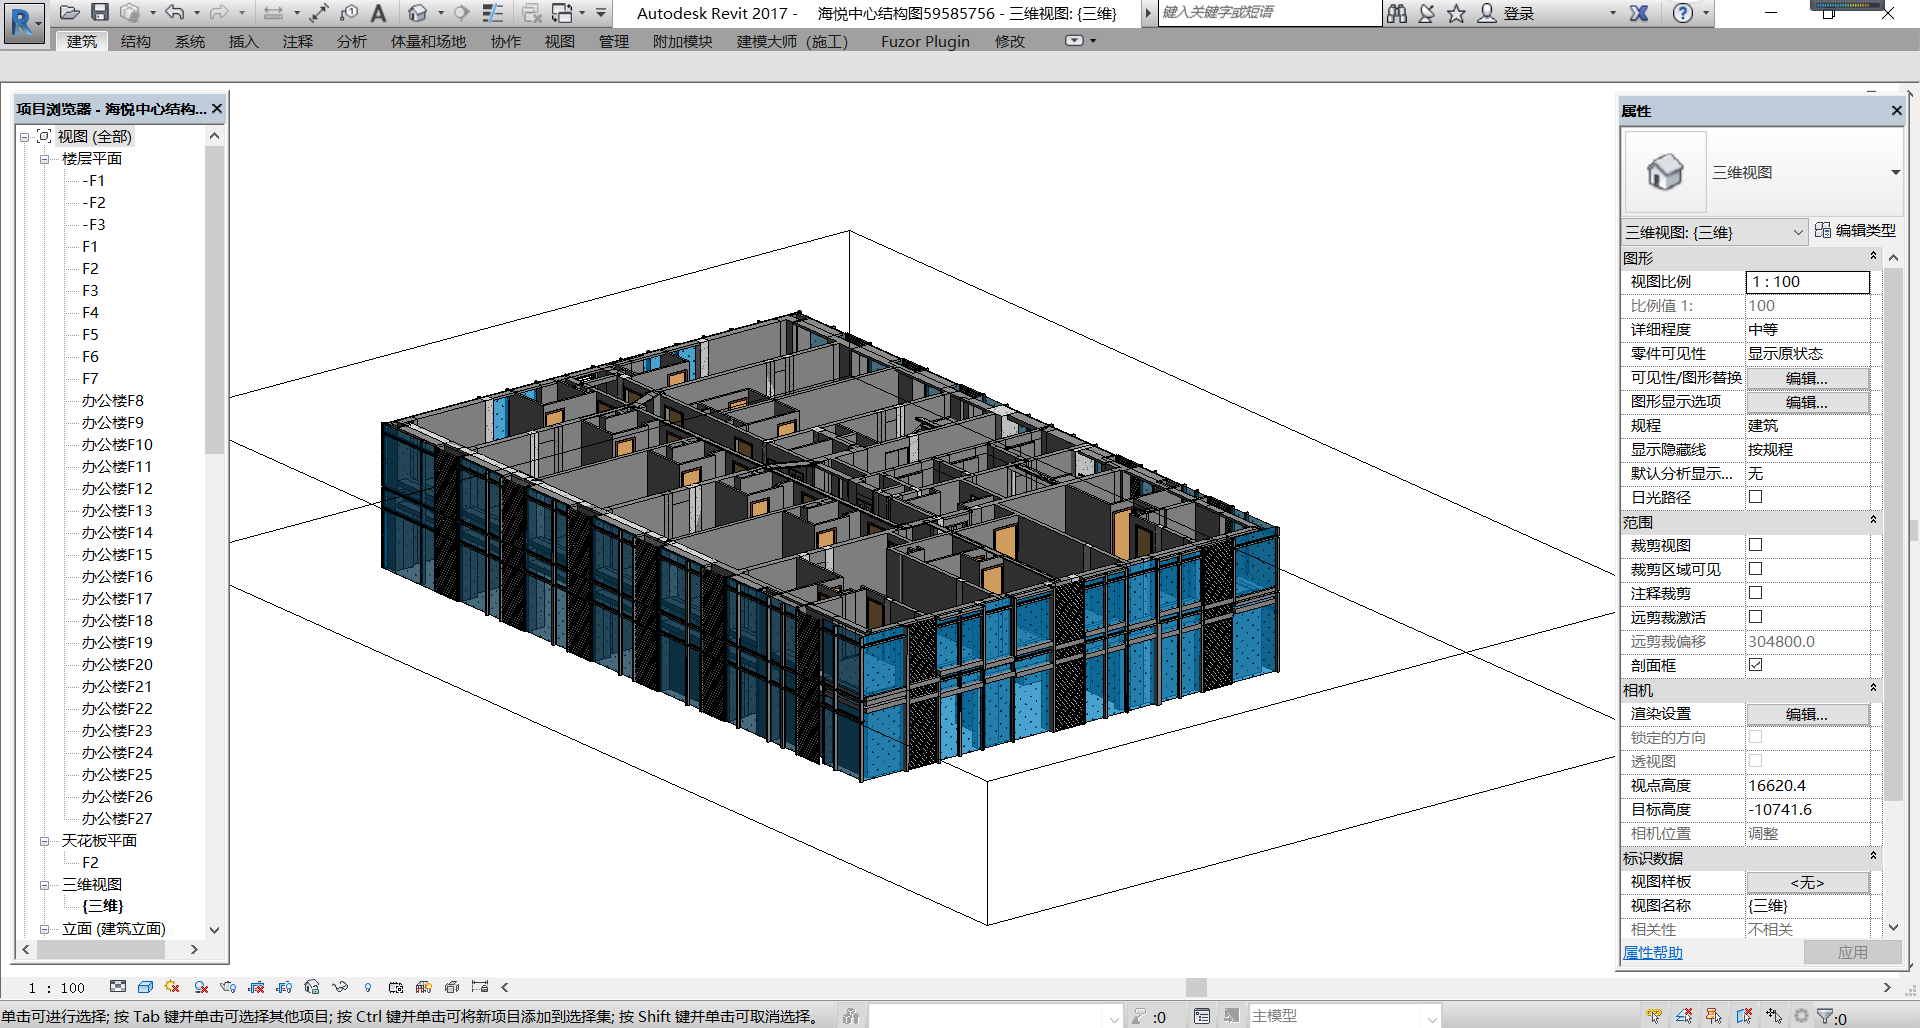
Task: Click the Open file icon in quick access toolbar
Action: (70, 13)
